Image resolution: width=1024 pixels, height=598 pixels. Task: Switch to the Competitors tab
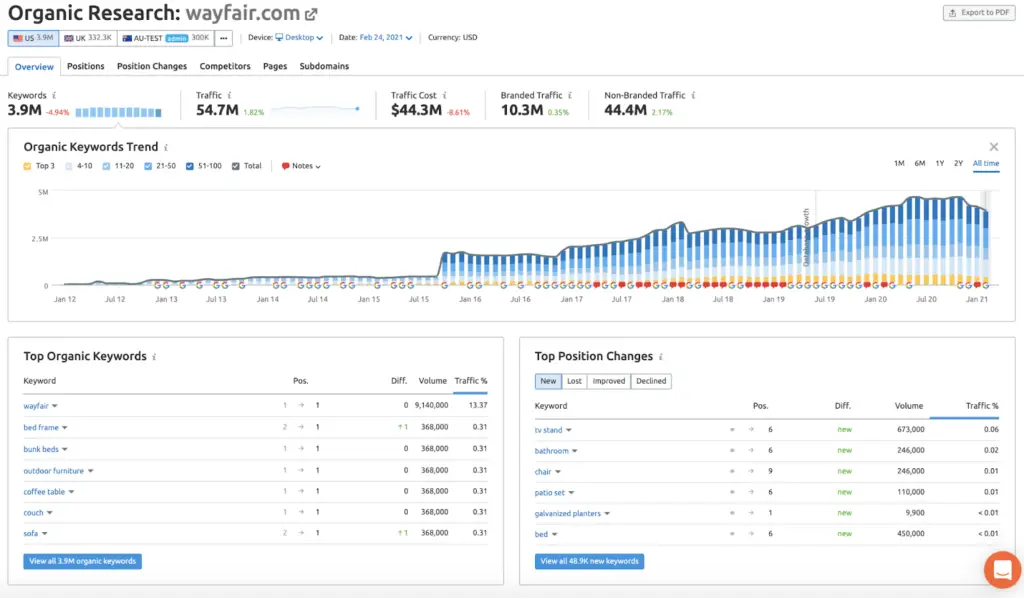pyautogui.click(x=224, y=66)
